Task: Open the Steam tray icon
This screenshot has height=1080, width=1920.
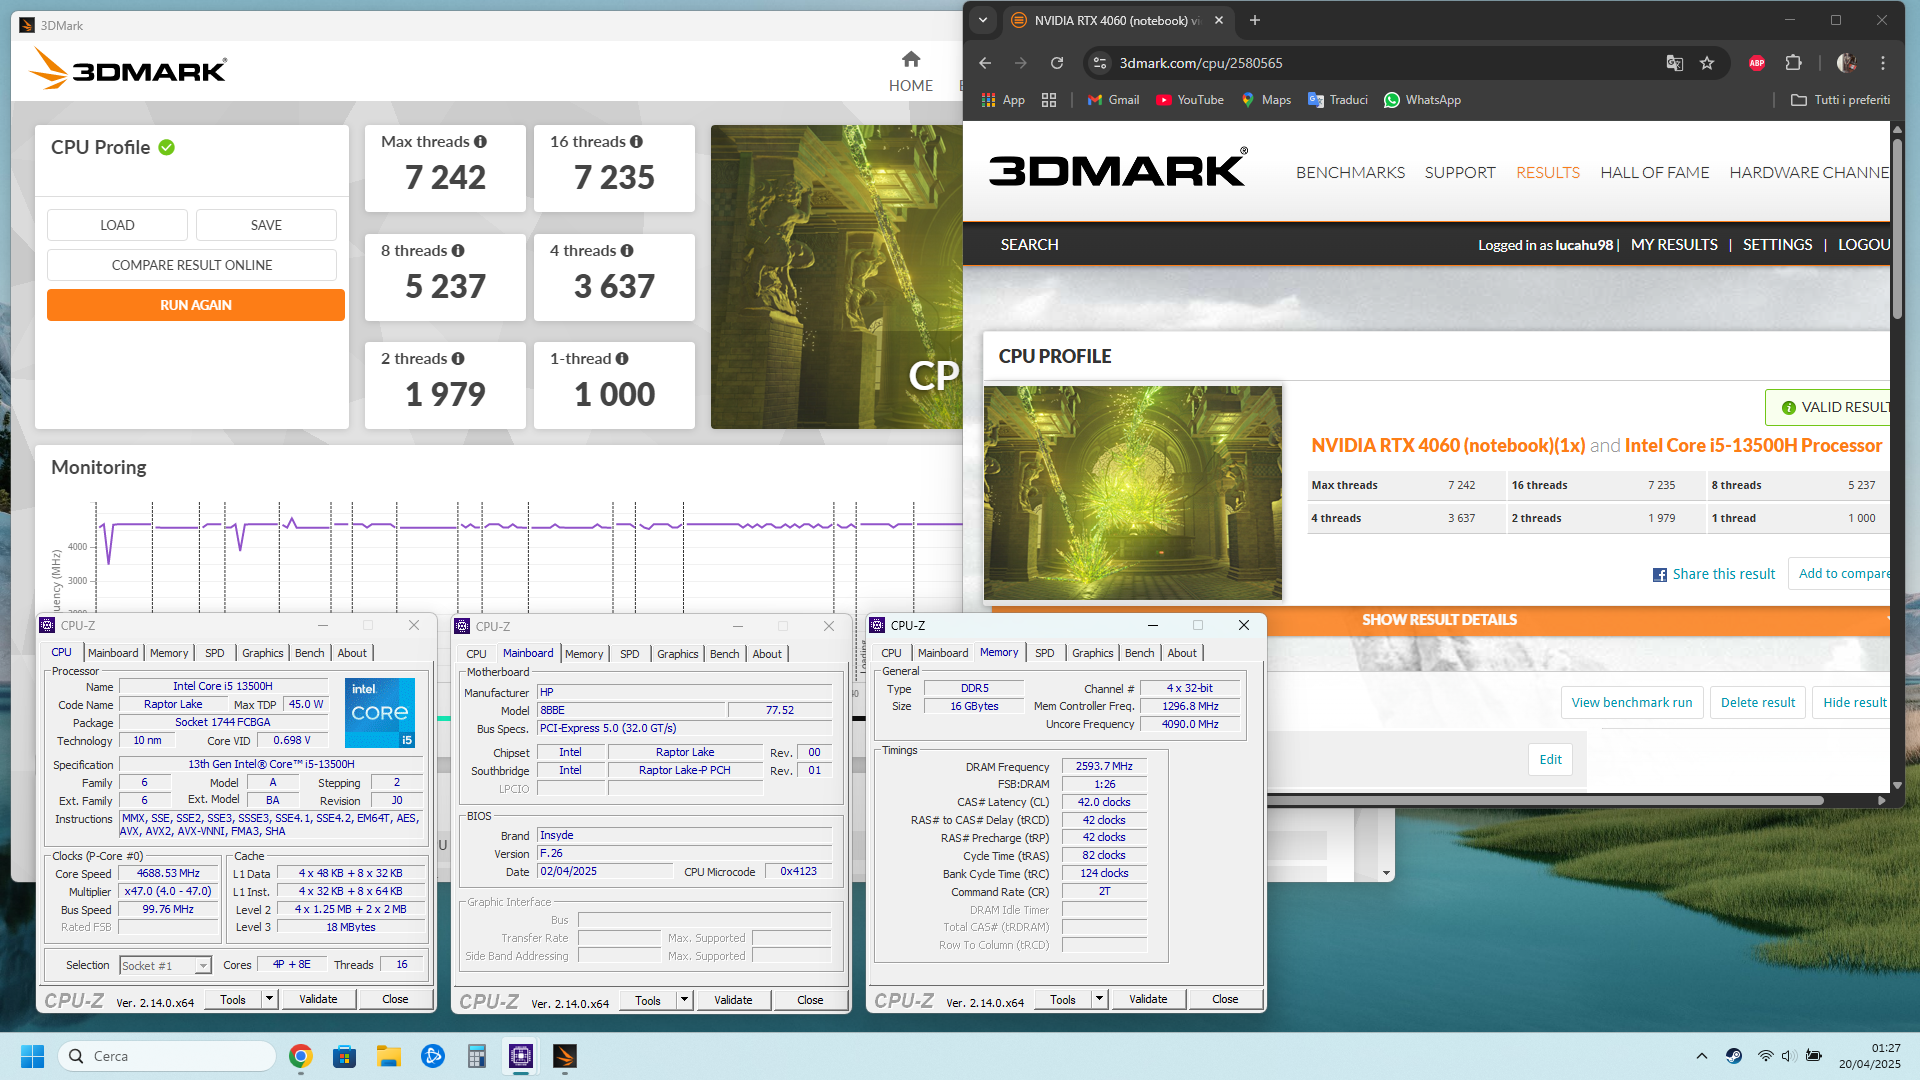Action: (x=1734, y=1056)
